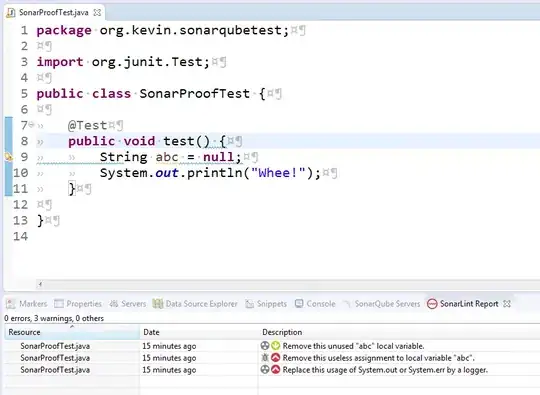The width and height of the screenshot is (540, 395).
Task: Collapse the test method fold at line 7
Action: (x=31, y=124)
